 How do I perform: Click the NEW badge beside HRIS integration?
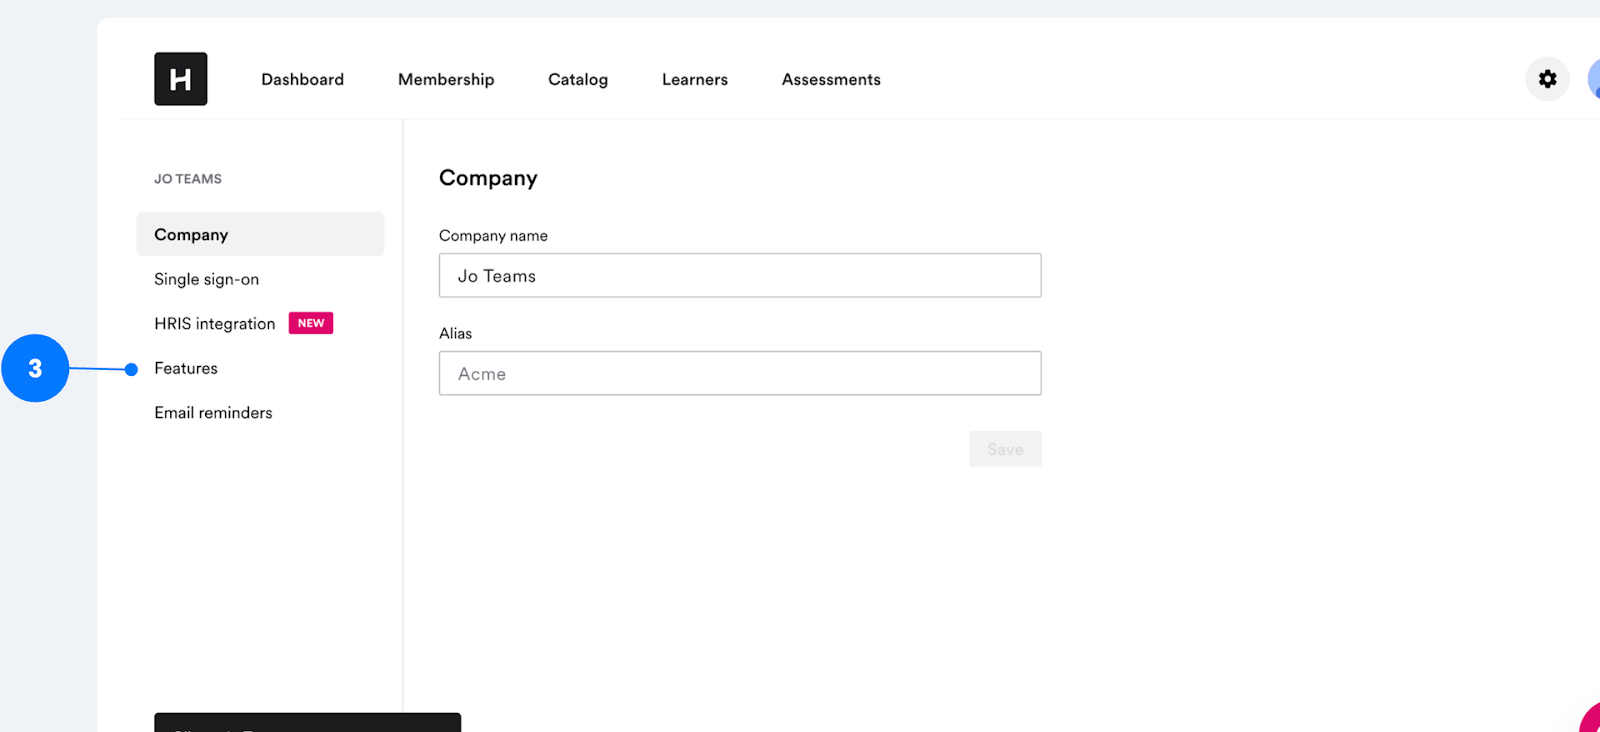311,323
